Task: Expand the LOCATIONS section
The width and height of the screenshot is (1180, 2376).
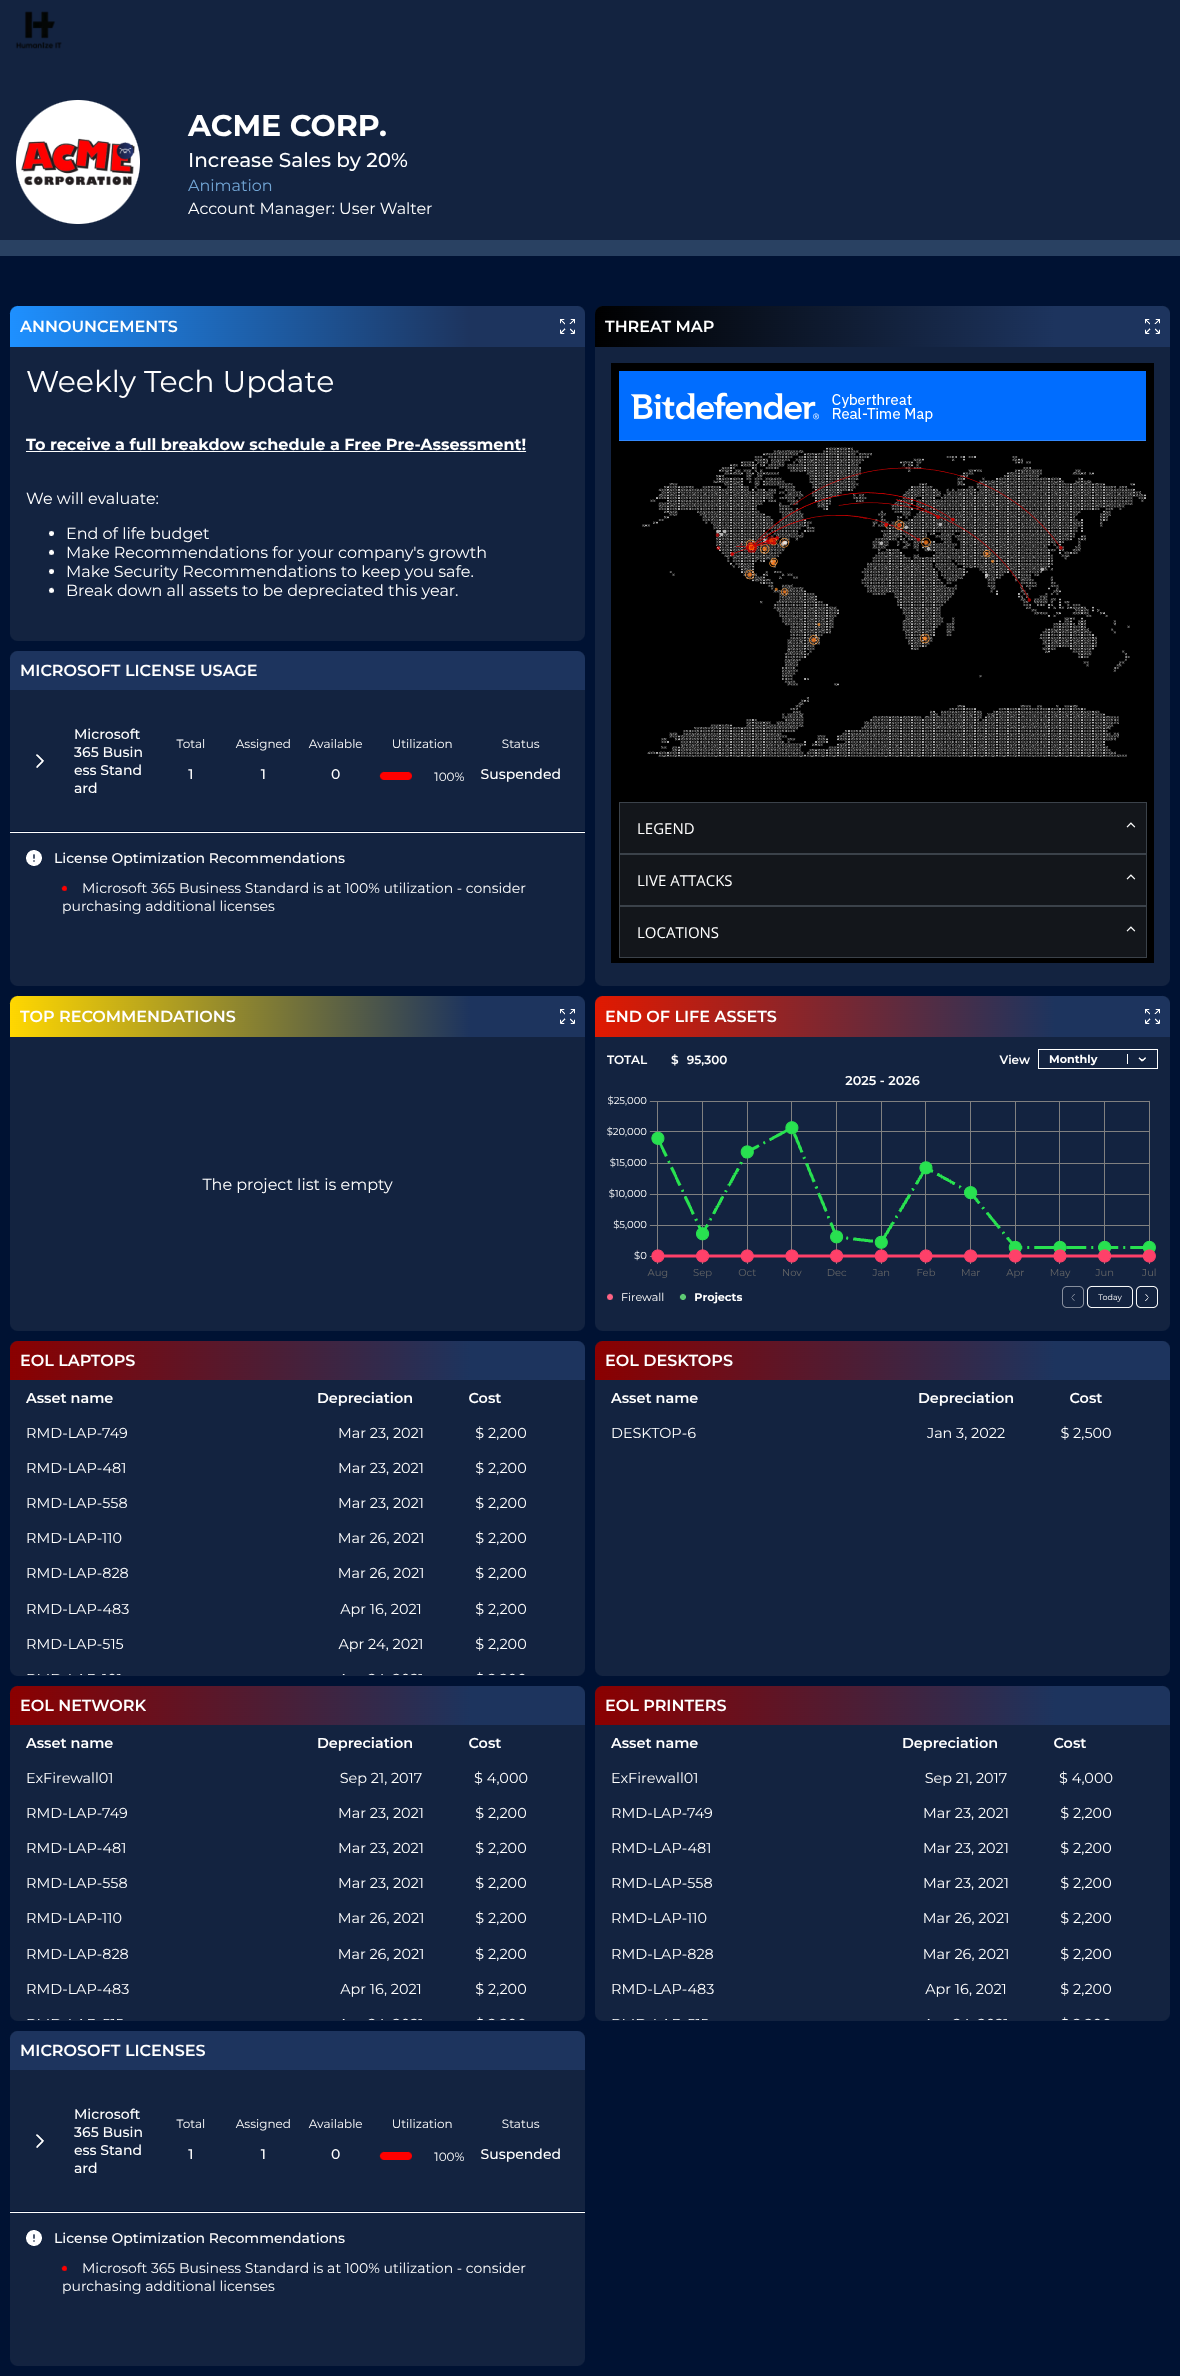Action: (x=883, y=932)
